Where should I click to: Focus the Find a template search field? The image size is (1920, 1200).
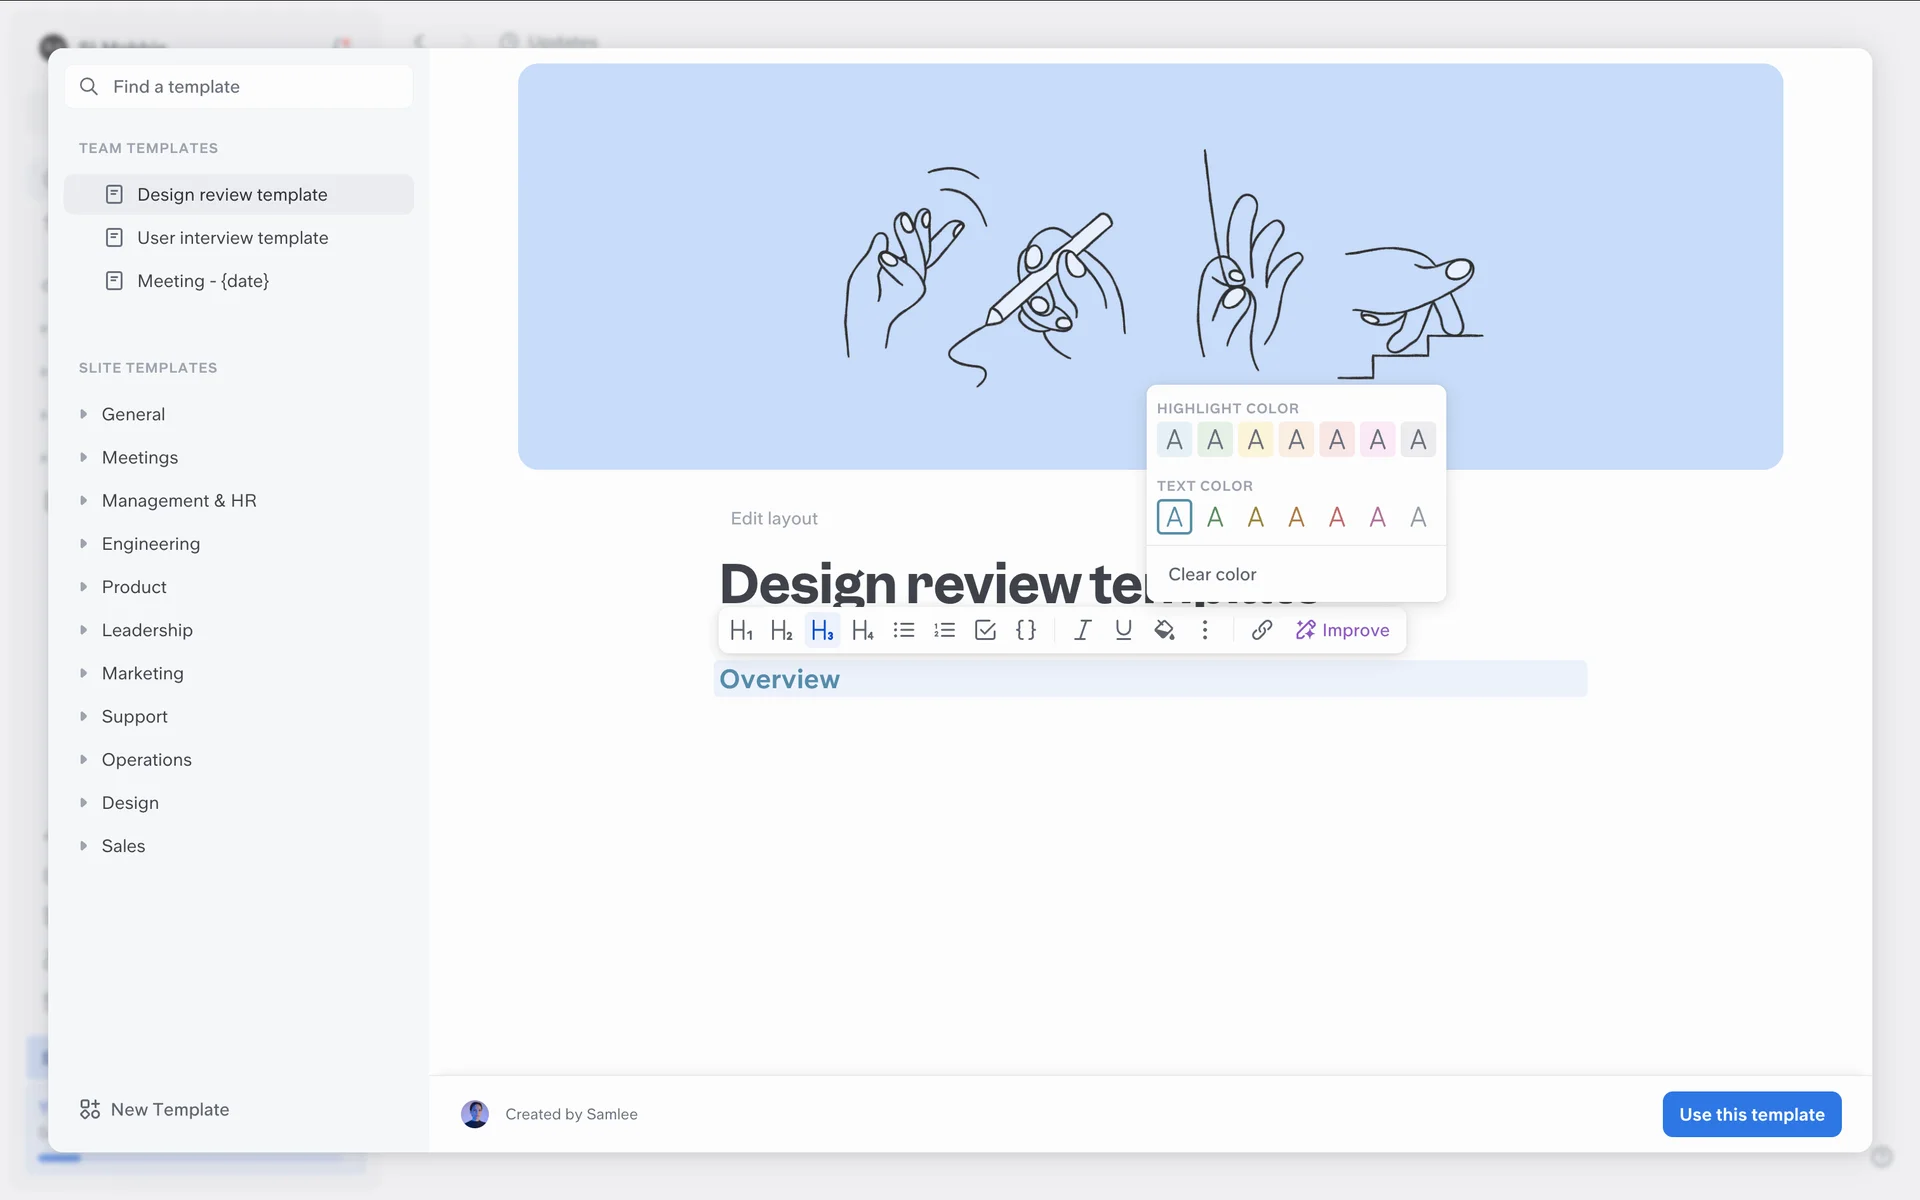240,87
